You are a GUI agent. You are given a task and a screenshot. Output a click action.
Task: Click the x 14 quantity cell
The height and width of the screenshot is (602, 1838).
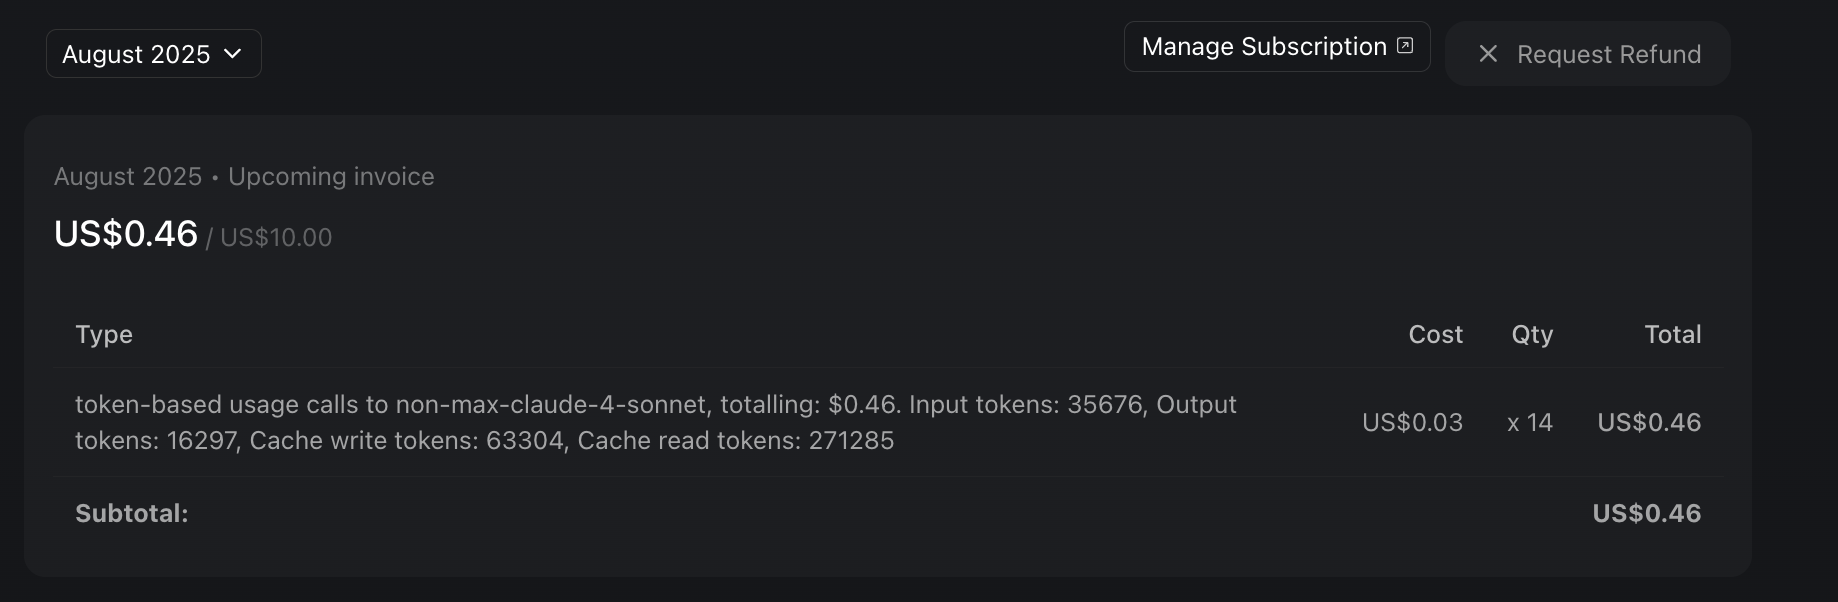click(1529, 423)
